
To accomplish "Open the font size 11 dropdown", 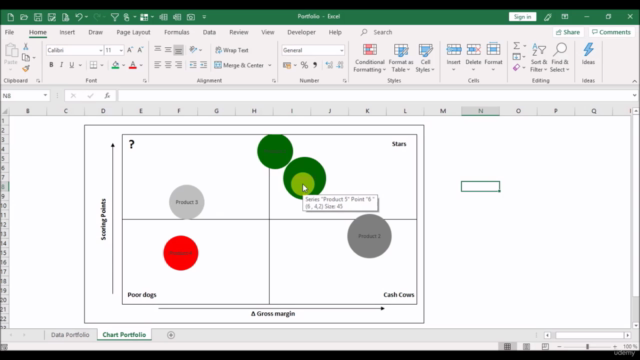I will point(121,50).
